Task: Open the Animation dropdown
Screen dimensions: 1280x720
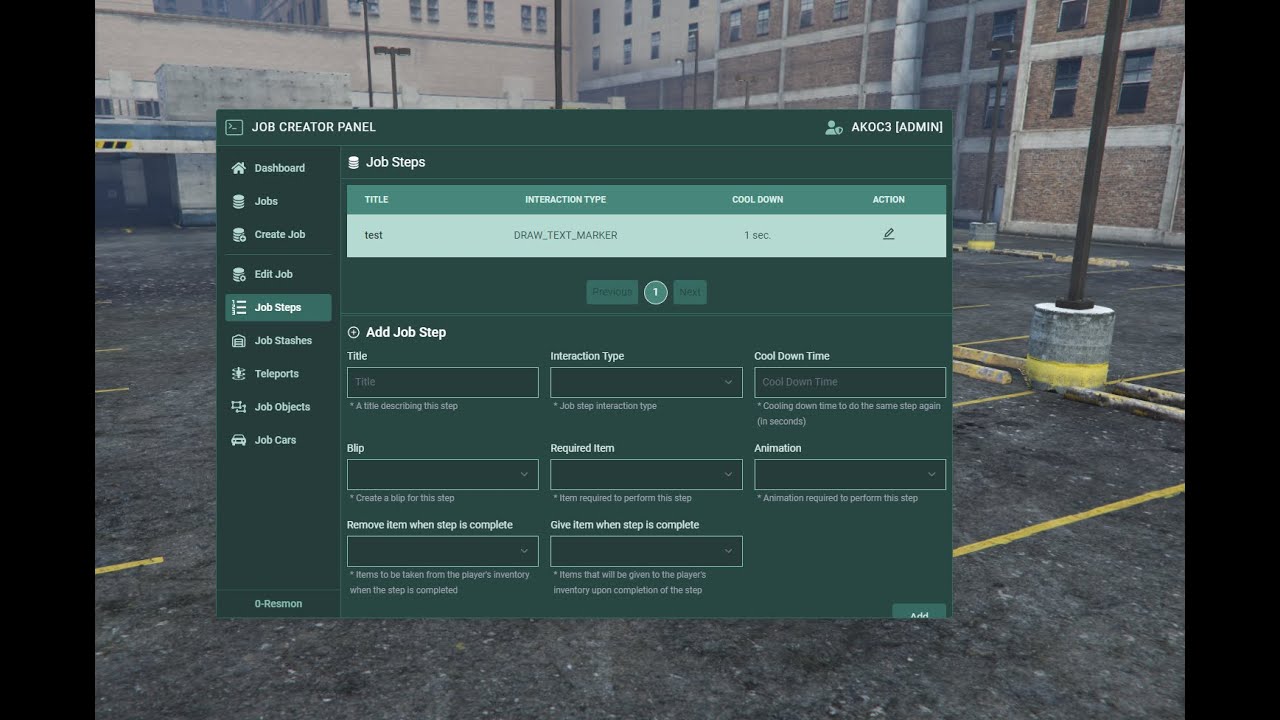Action: click(x=849, y=474)
